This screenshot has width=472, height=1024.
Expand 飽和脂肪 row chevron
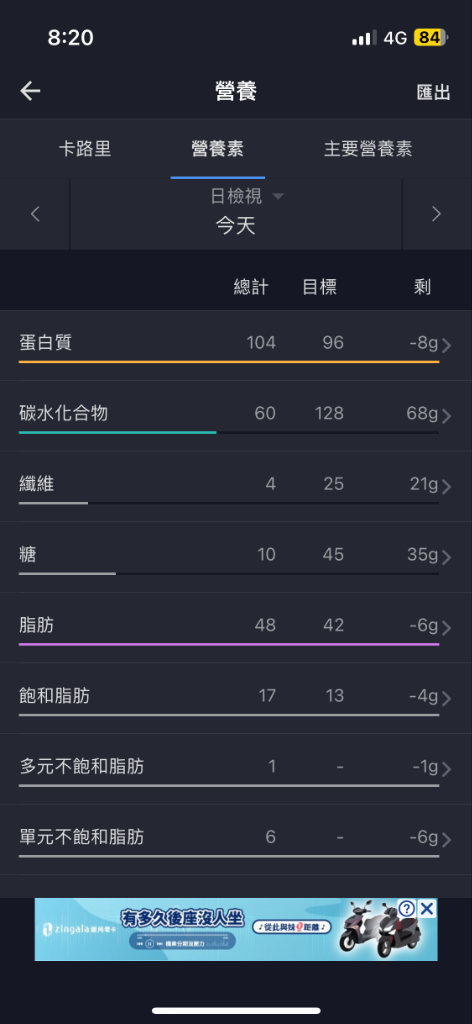click(447, 698)
